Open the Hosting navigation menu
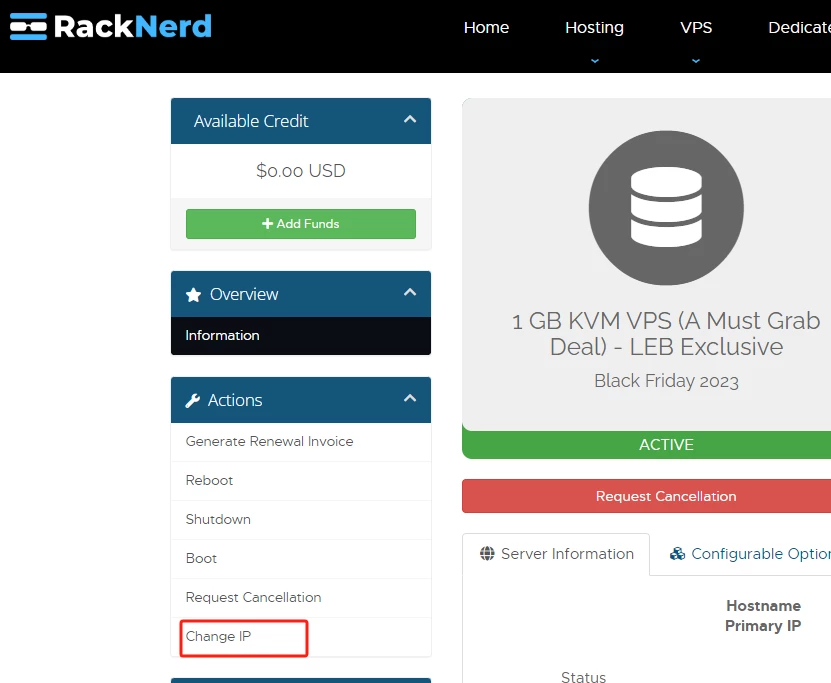The height and width of the screenshot is (683, 831). point(594,28)
